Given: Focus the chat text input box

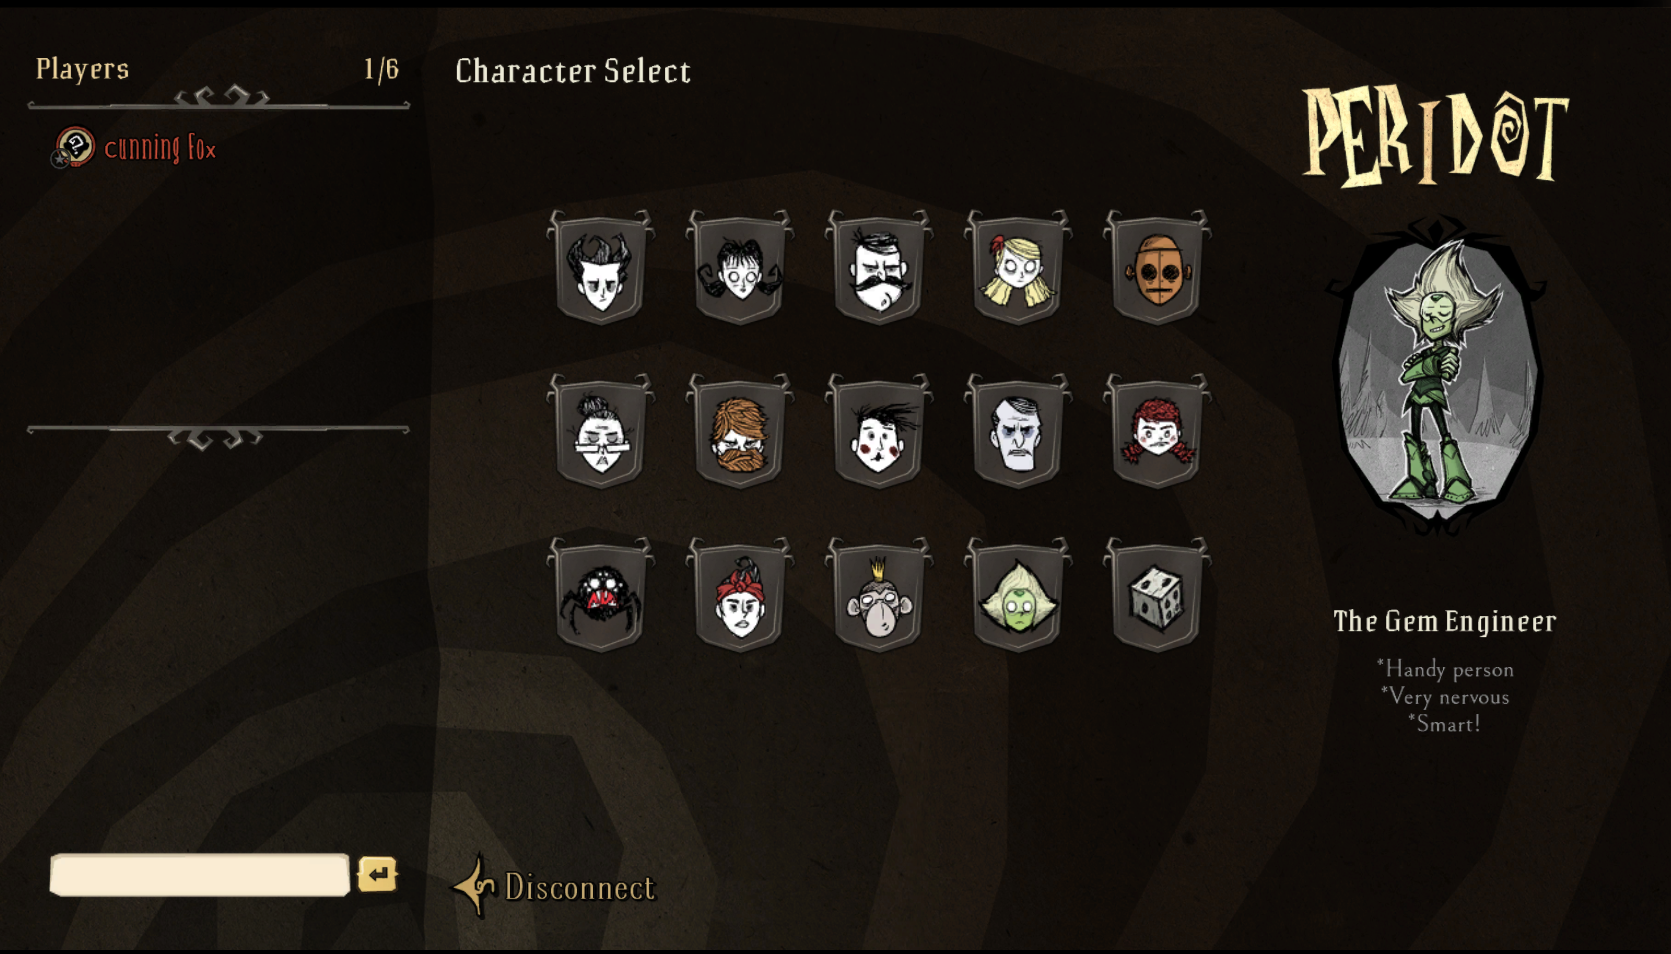Looking at the screenshot, I should [x=200, y=875].
